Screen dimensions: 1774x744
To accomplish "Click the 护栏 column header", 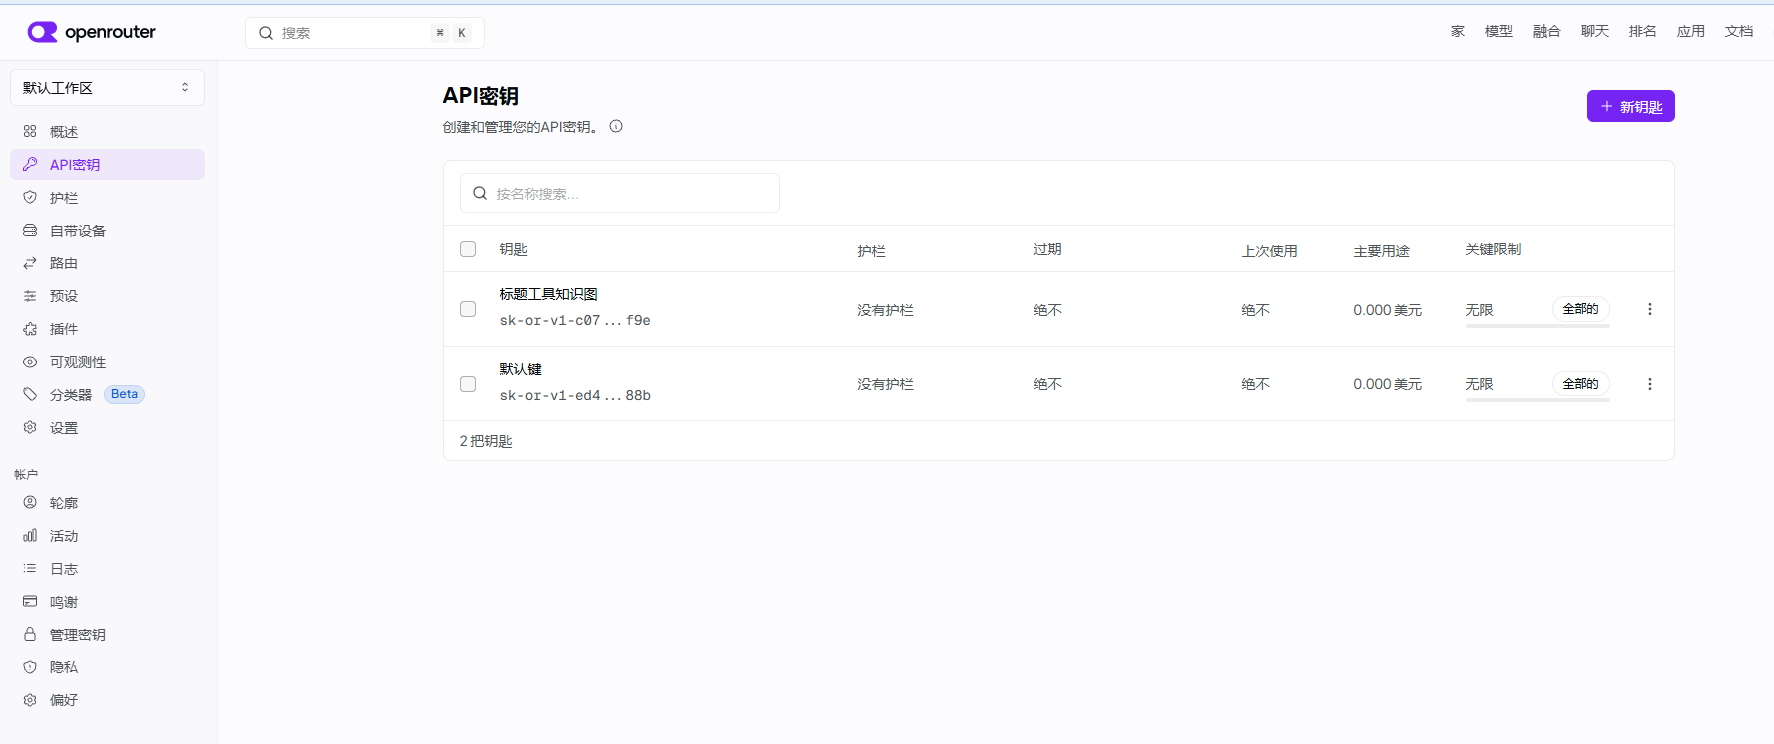I will point(871,251).
